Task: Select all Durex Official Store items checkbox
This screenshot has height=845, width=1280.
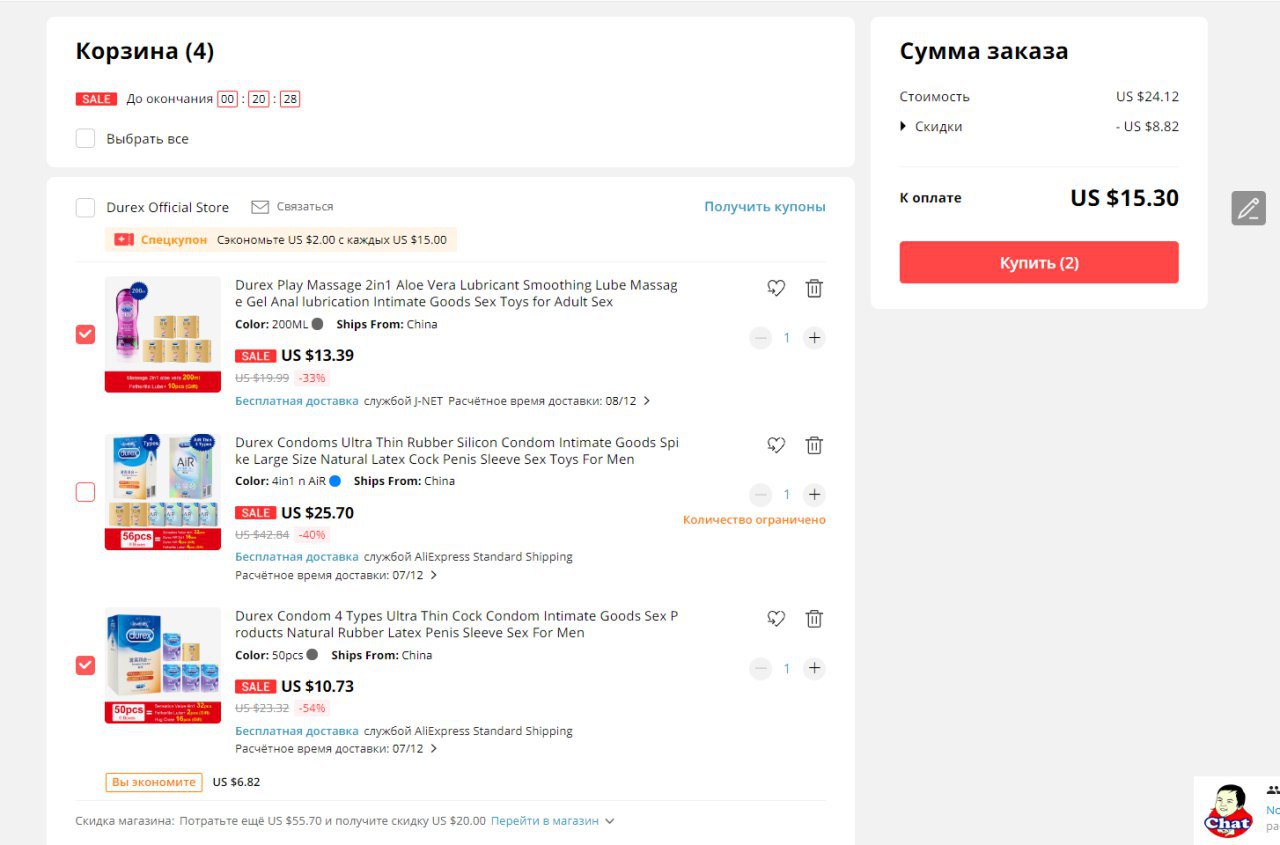Action: click(85, 207)
